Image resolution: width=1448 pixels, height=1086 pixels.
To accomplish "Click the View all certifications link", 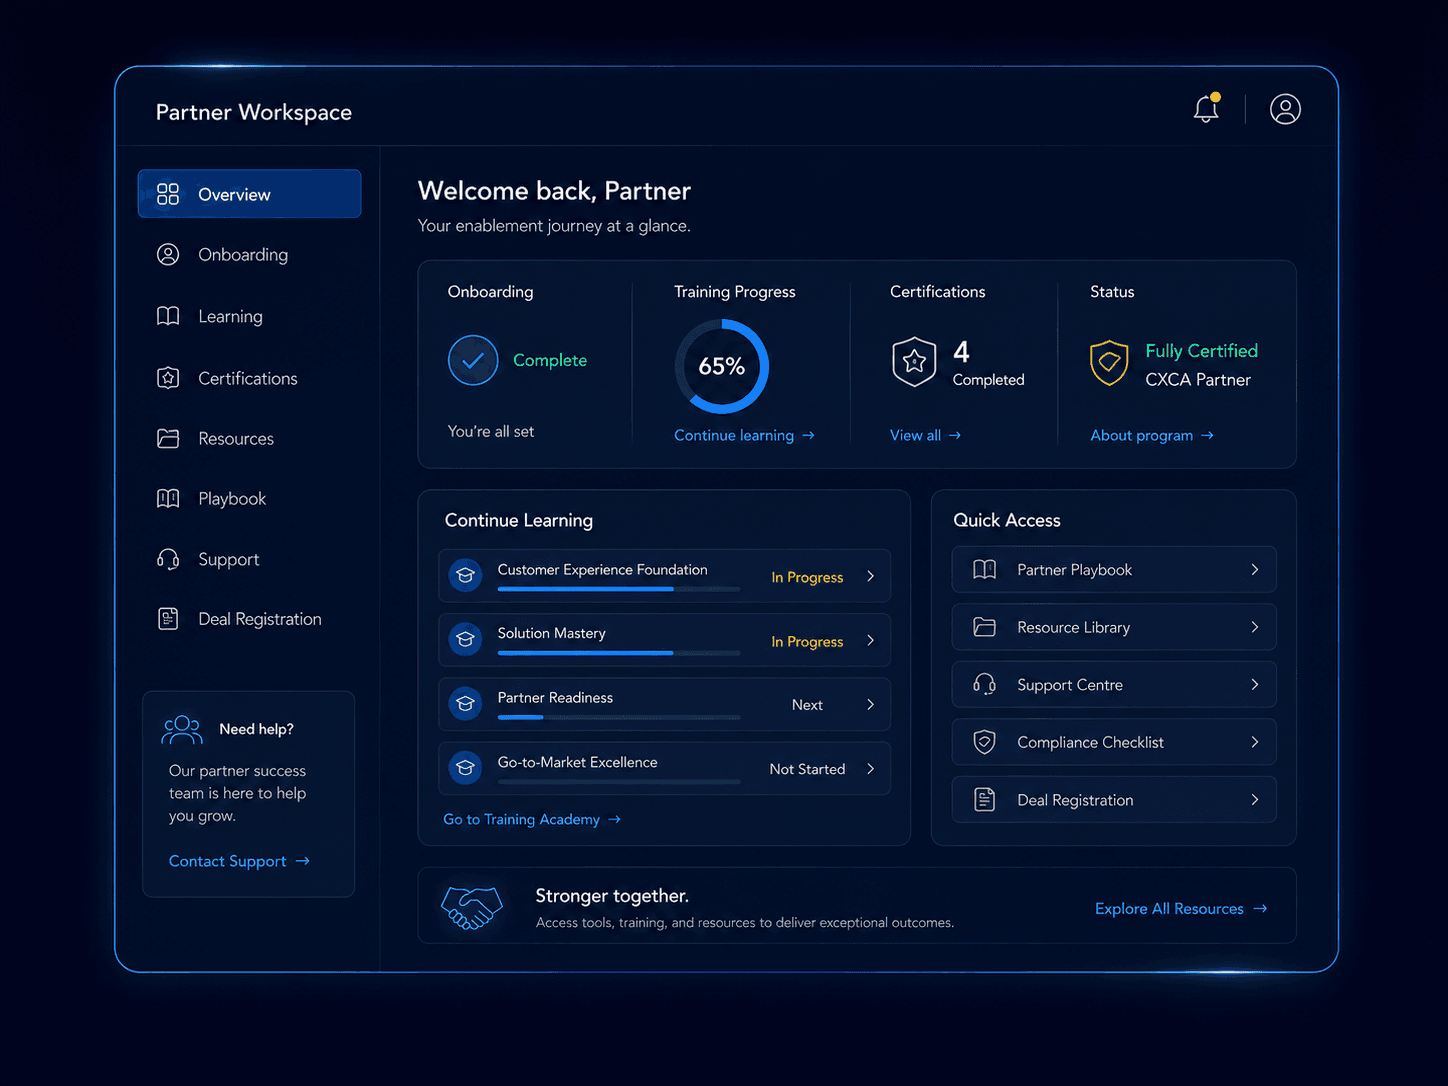I will pos(925,435).
